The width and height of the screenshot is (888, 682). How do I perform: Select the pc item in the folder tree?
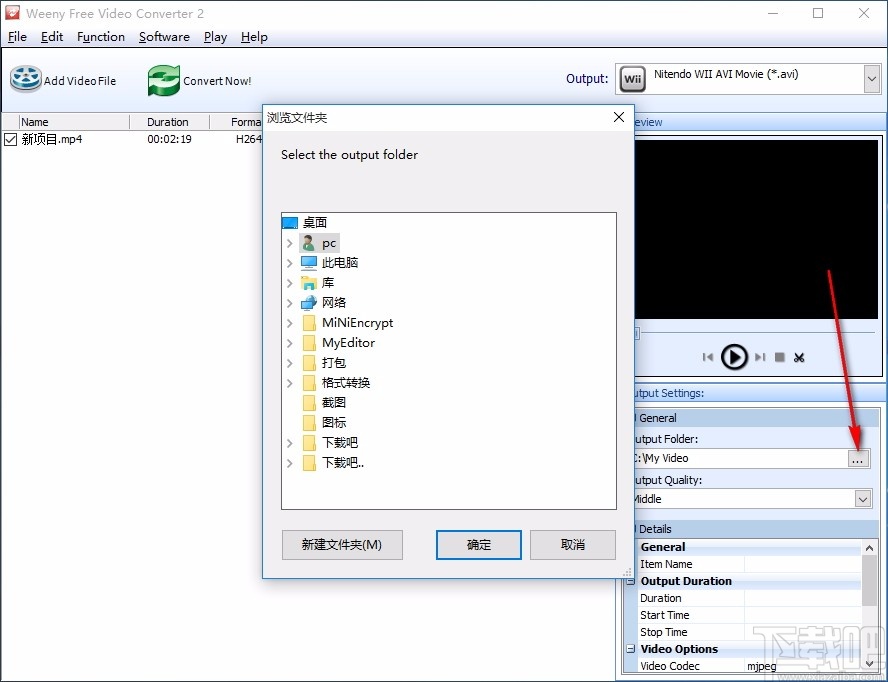329,242
